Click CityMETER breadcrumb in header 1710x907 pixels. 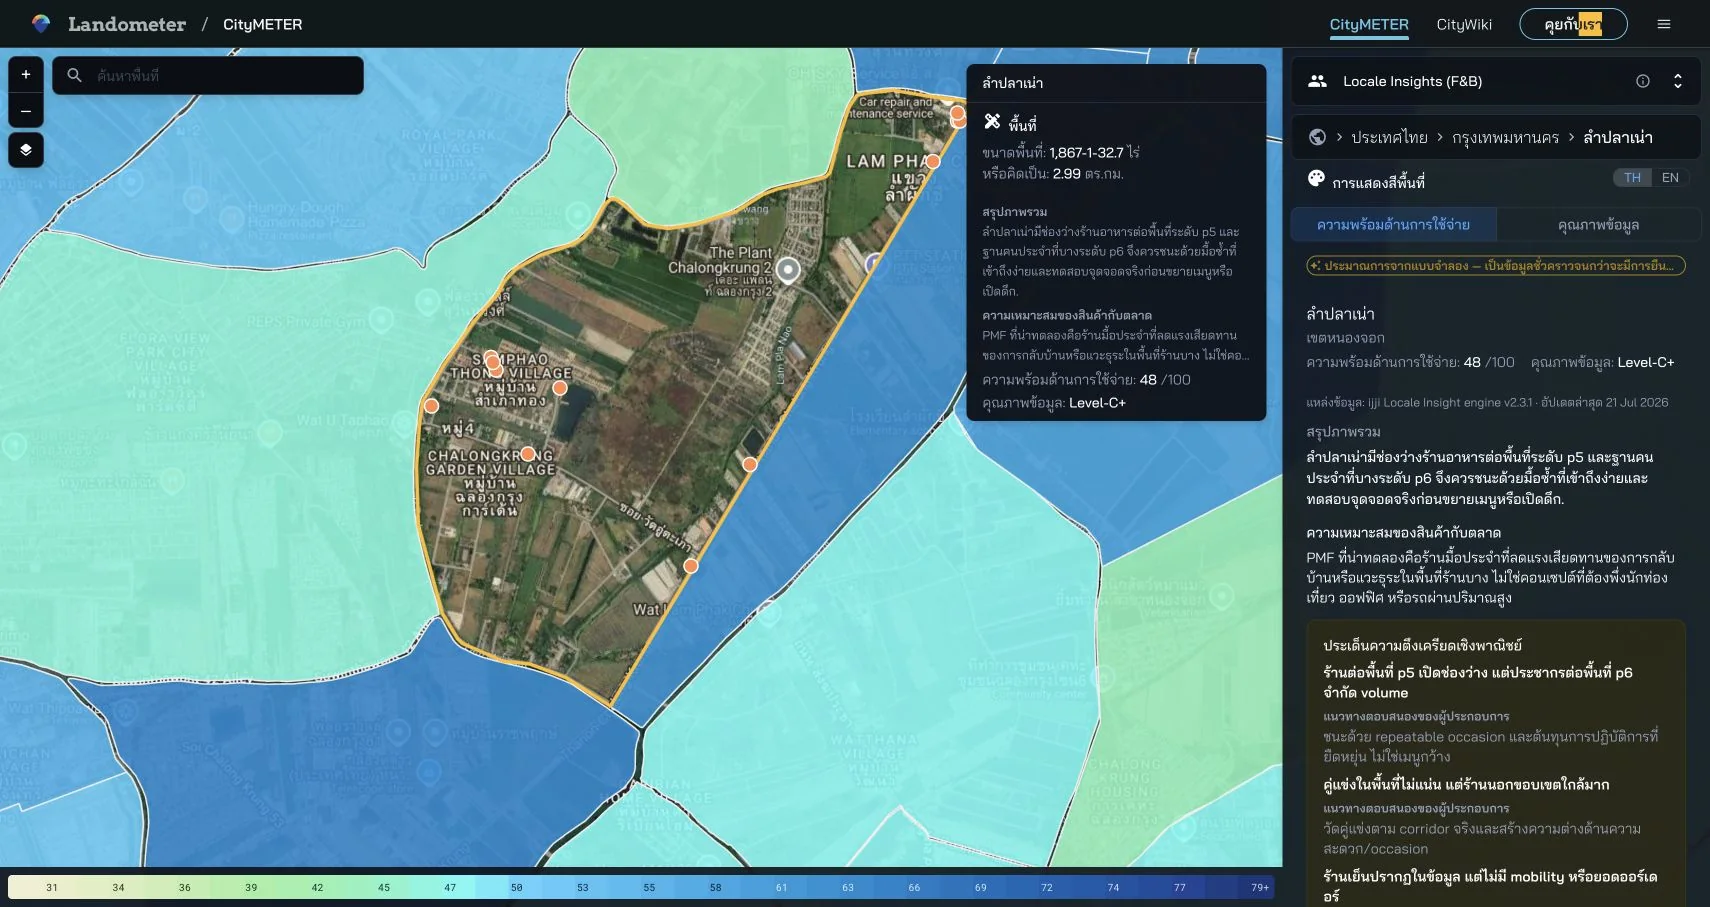pyautogui.click(x=262, y=24)
